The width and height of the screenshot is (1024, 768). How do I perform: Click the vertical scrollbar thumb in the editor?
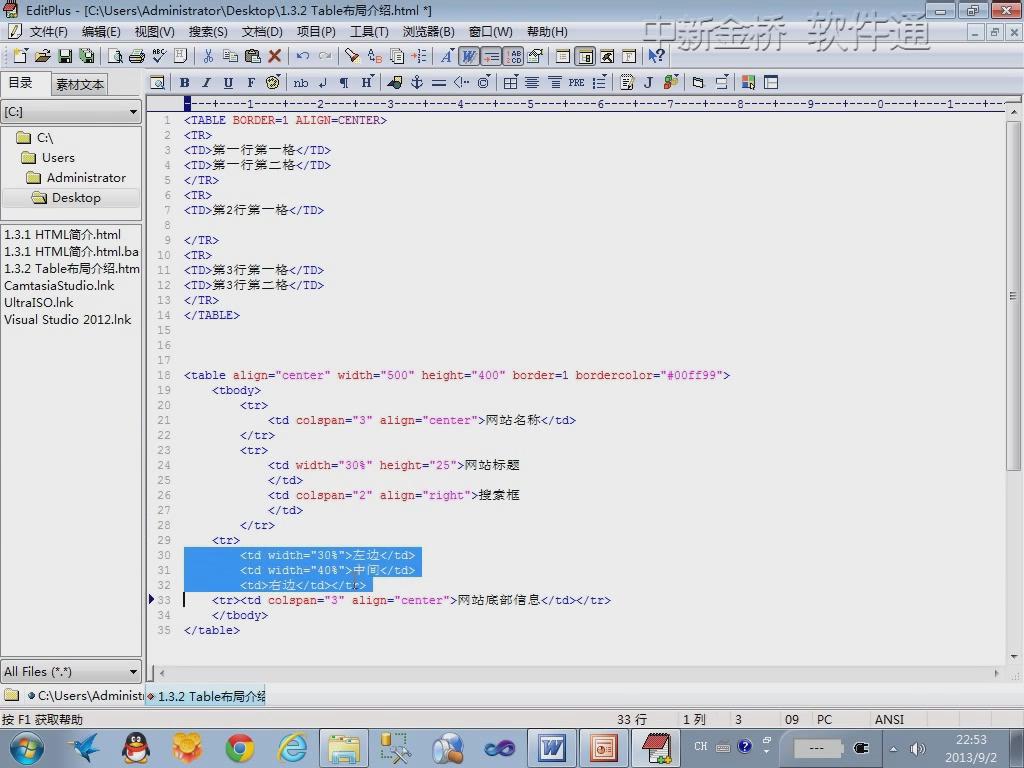pos(1013,296)
